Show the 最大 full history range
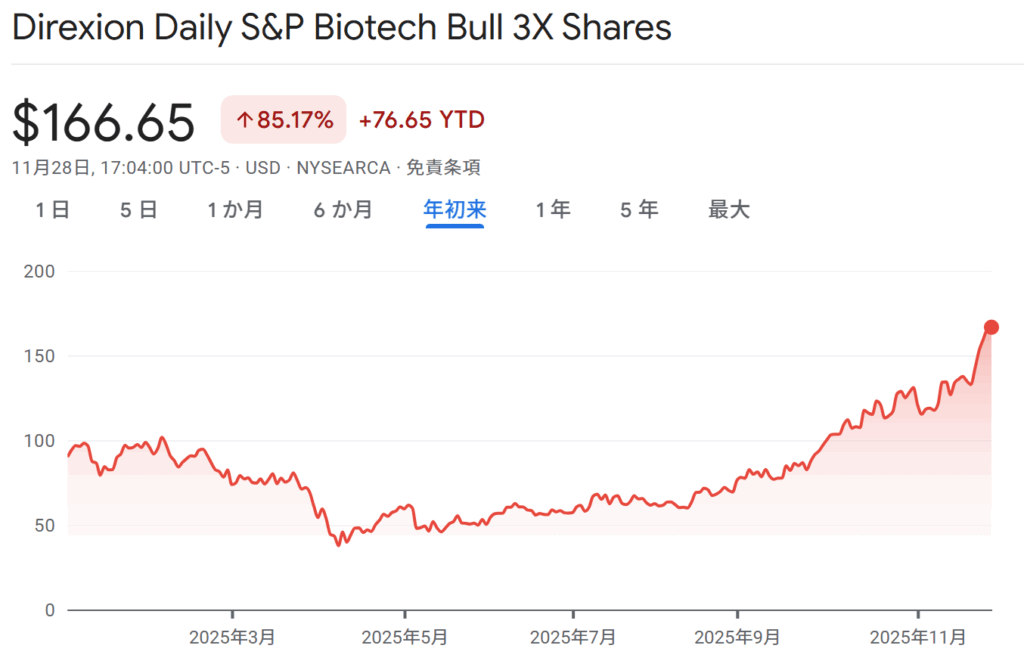Image resolution: width=1024 pixels, height=667 pixels. click(729, 210)
